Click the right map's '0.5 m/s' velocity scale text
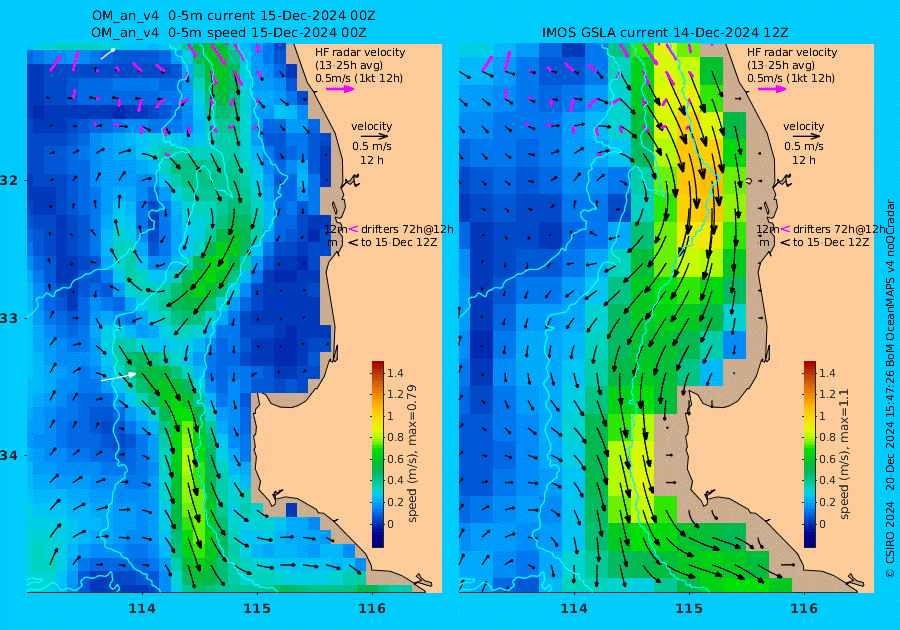The height and width of the screenshot is (630, 900). 804,146
